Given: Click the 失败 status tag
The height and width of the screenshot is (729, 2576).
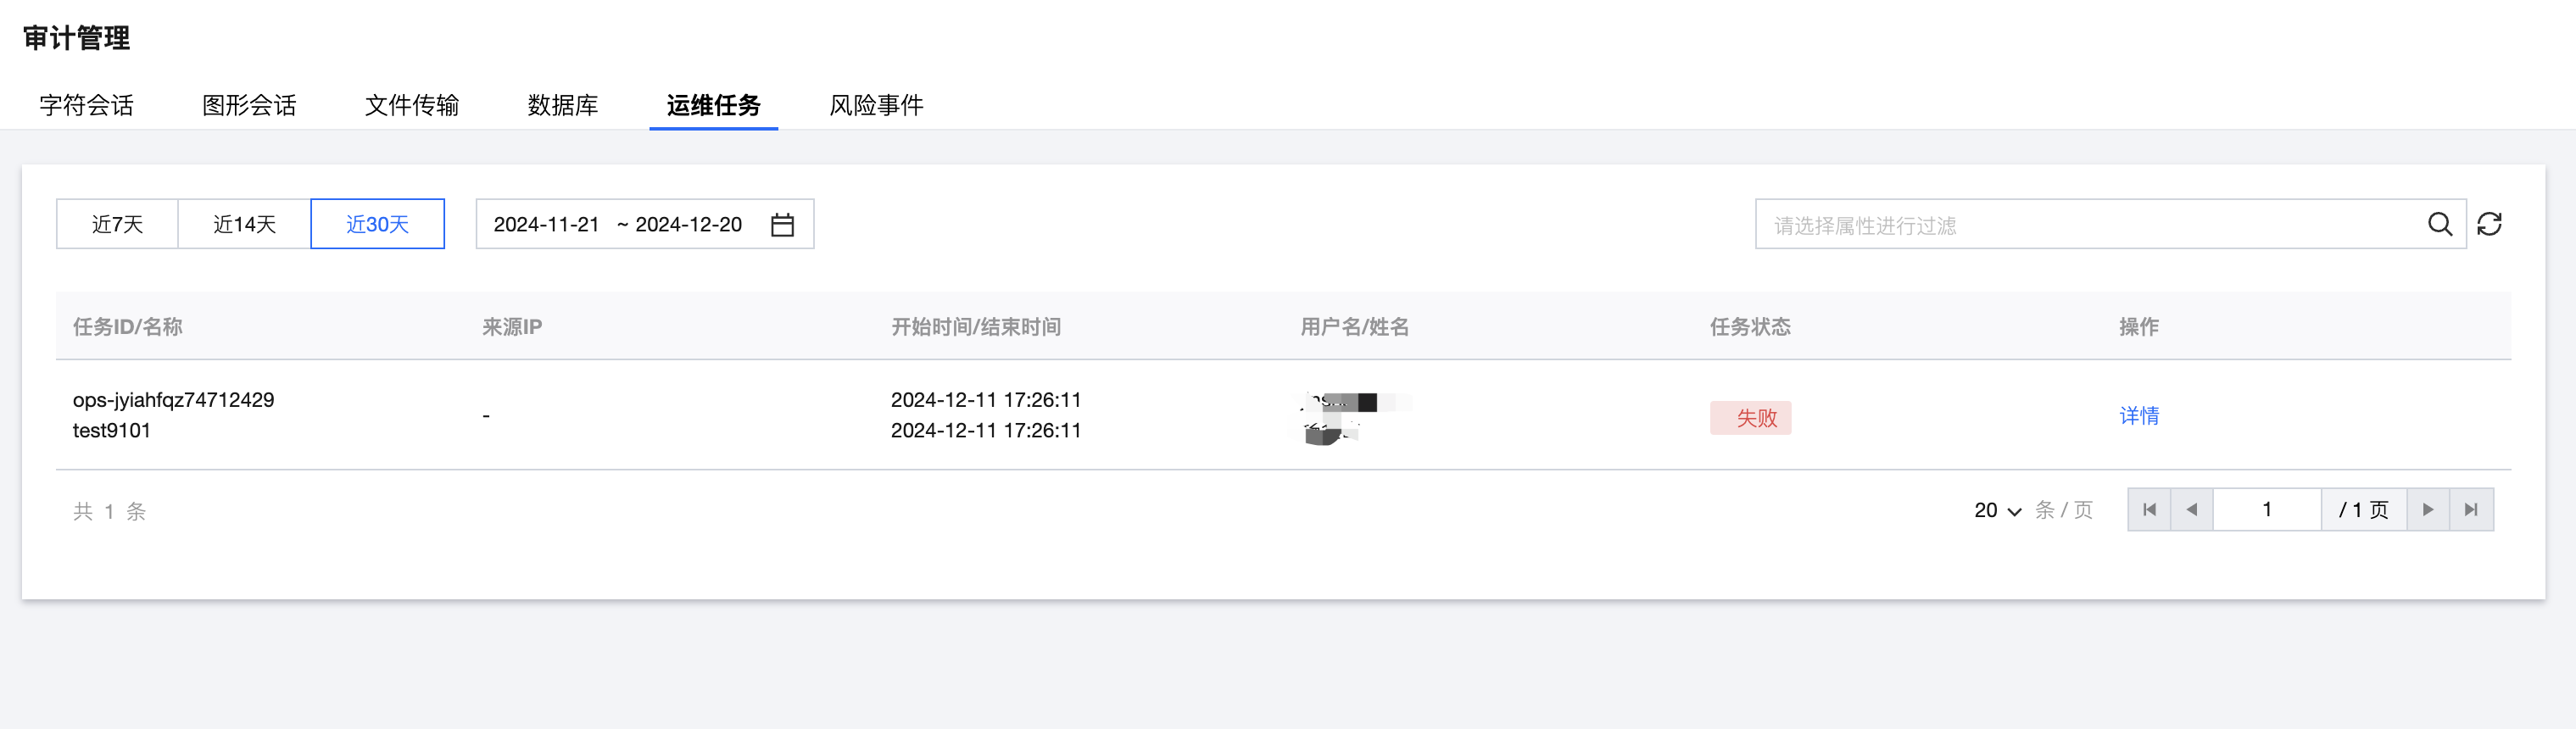Looking at the screenshot, I should point(1750,417).
